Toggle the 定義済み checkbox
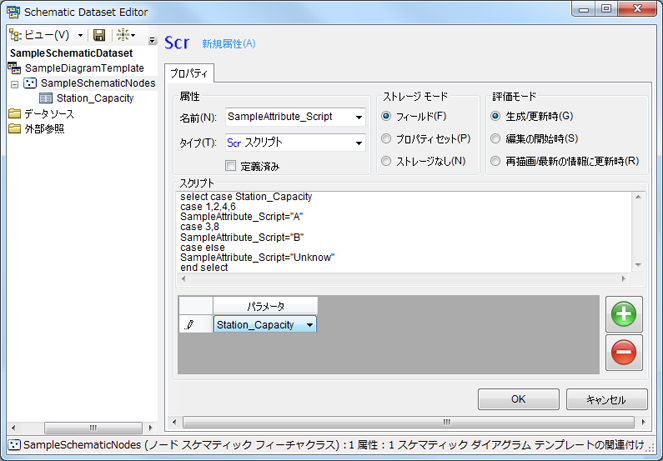This screenshot has width=663, height=461. 231,166
